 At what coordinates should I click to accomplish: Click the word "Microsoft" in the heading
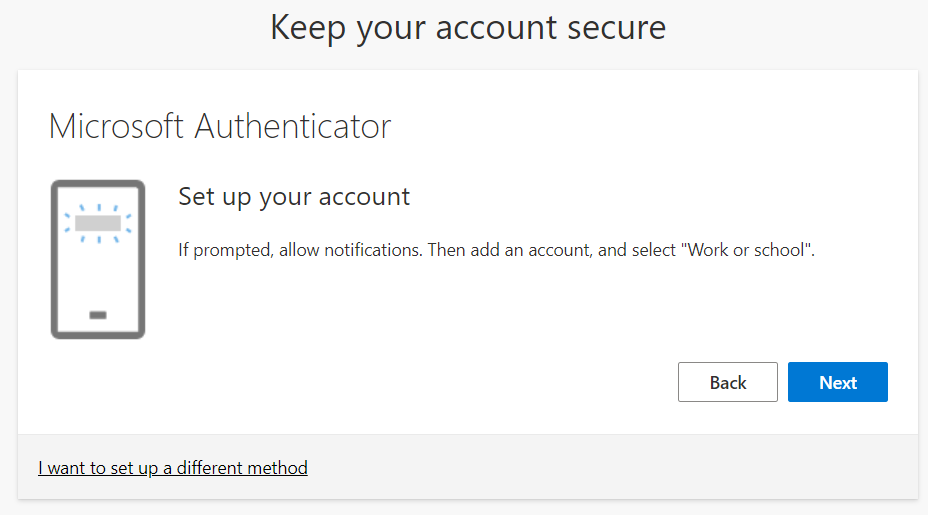[x=116, y=127]
